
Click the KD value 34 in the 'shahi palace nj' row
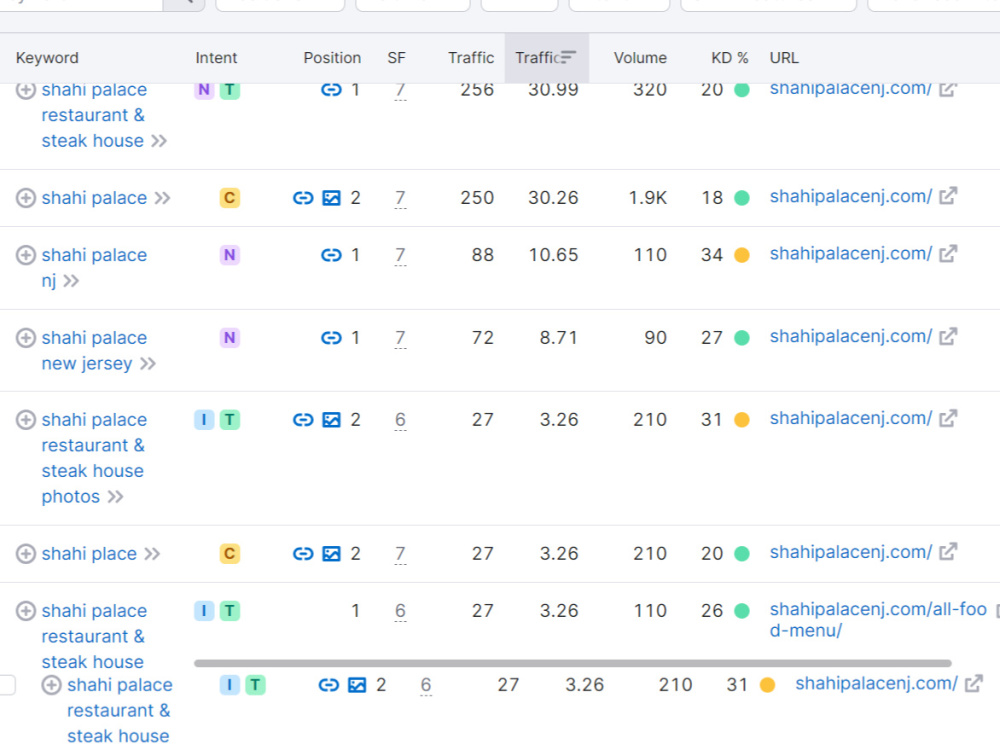pos(712,255)
